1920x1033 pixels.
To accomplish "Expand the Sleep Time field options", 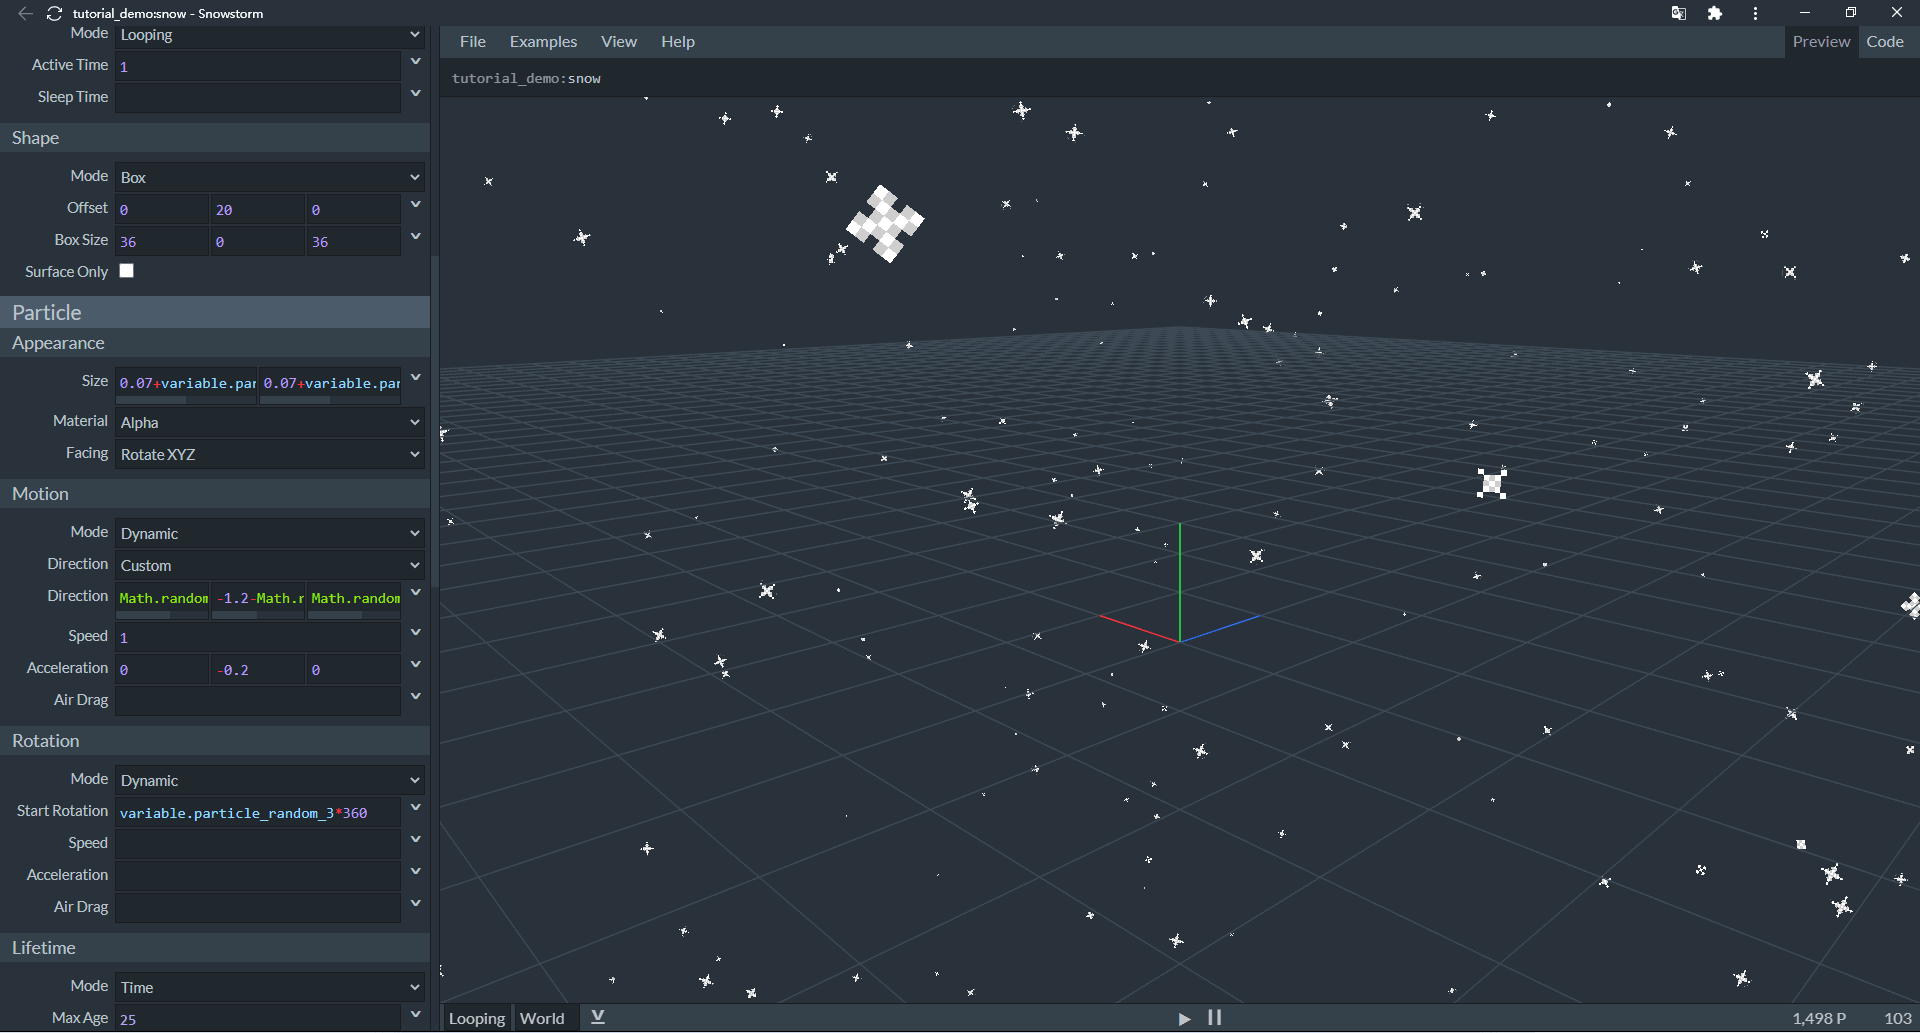I will (416, 94).
